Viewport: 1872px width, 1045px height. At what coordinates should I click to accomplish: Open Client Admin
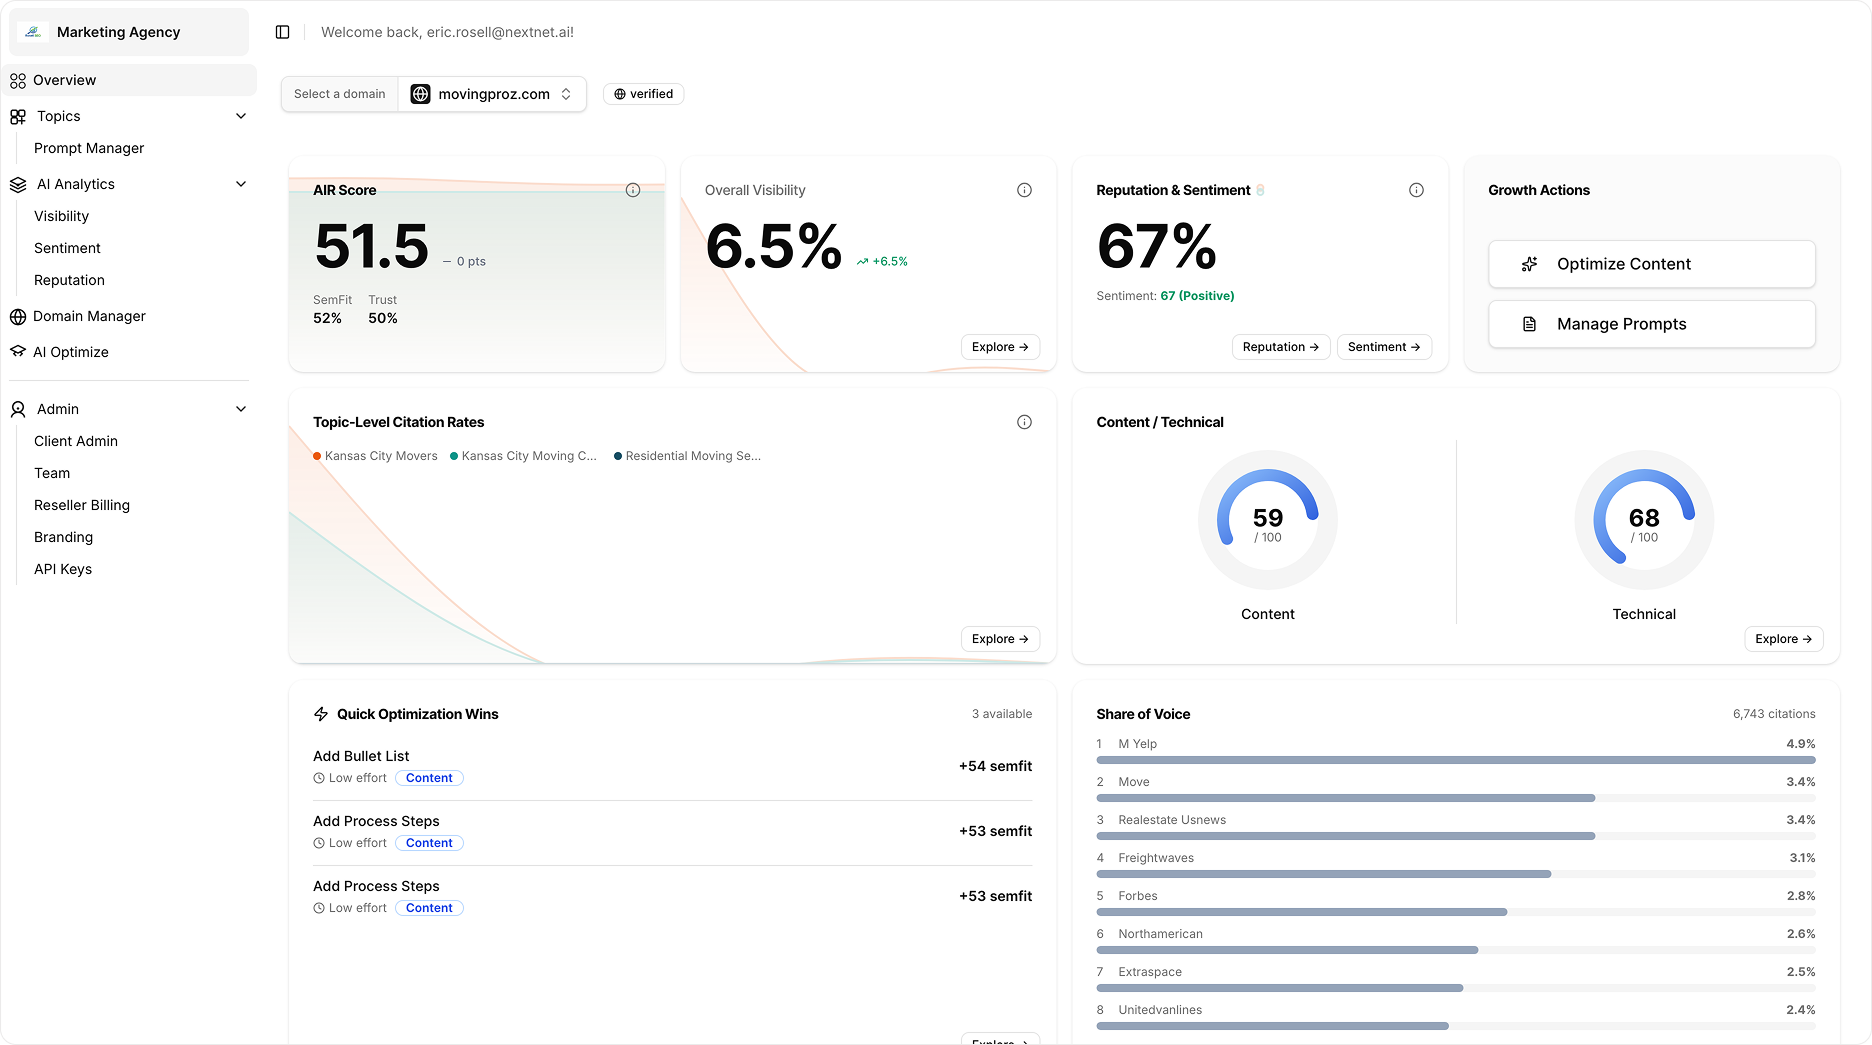76,441
